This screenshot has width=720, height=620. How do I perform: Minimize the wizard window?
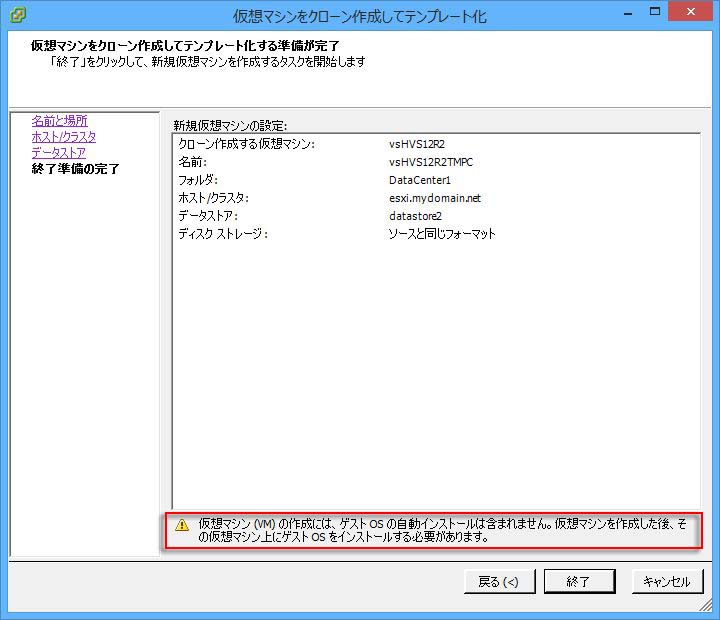(628, 12)
